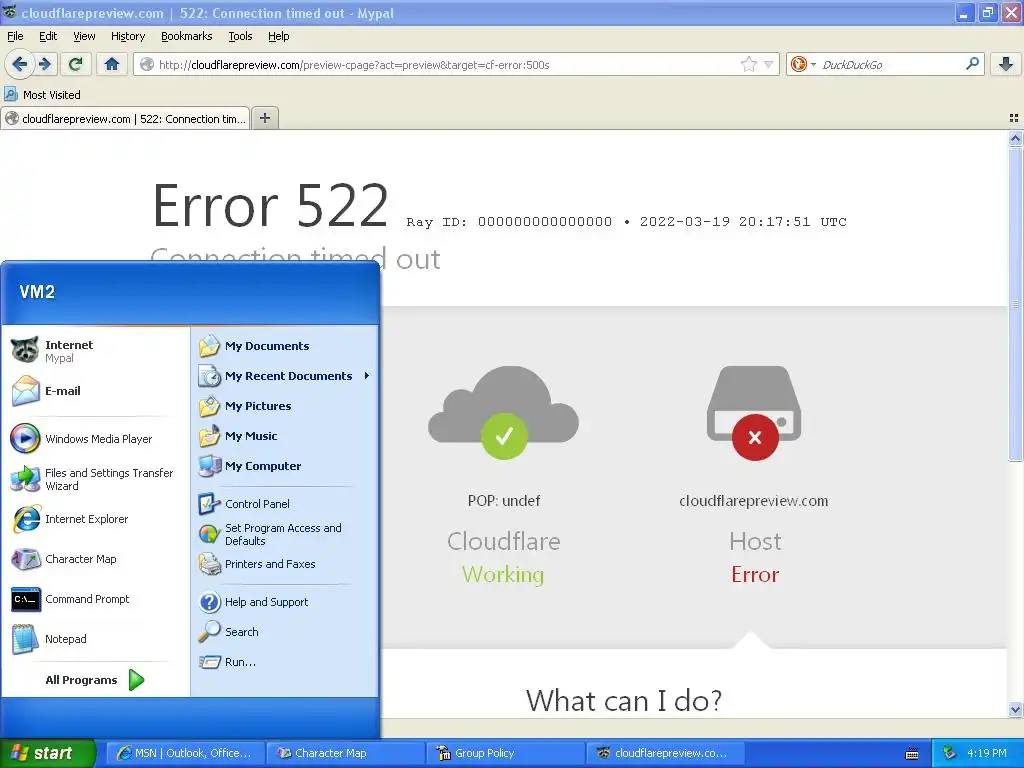Click the browser Forward arrow button

44,64
